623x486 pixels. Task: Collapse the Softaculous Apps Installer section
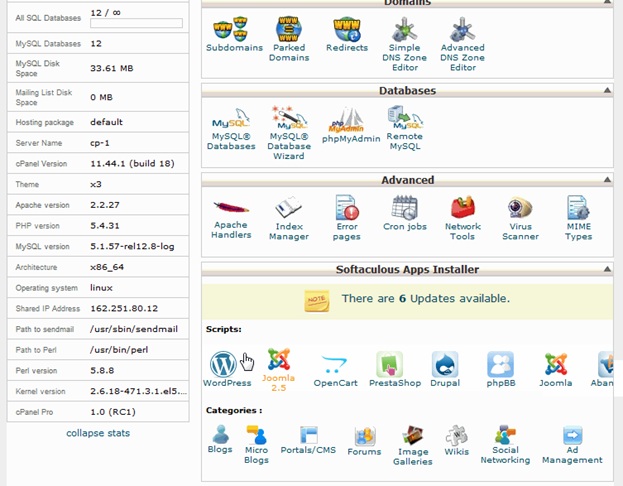tap(607, 269)
